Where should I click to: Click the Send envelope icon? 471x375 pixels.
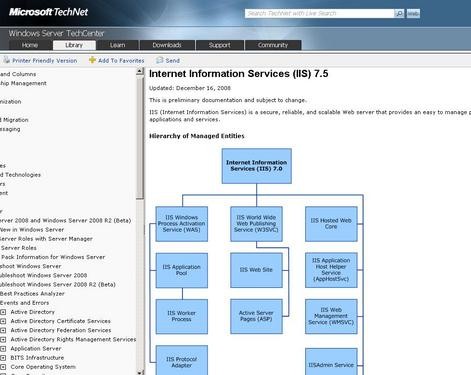(160, 60)
